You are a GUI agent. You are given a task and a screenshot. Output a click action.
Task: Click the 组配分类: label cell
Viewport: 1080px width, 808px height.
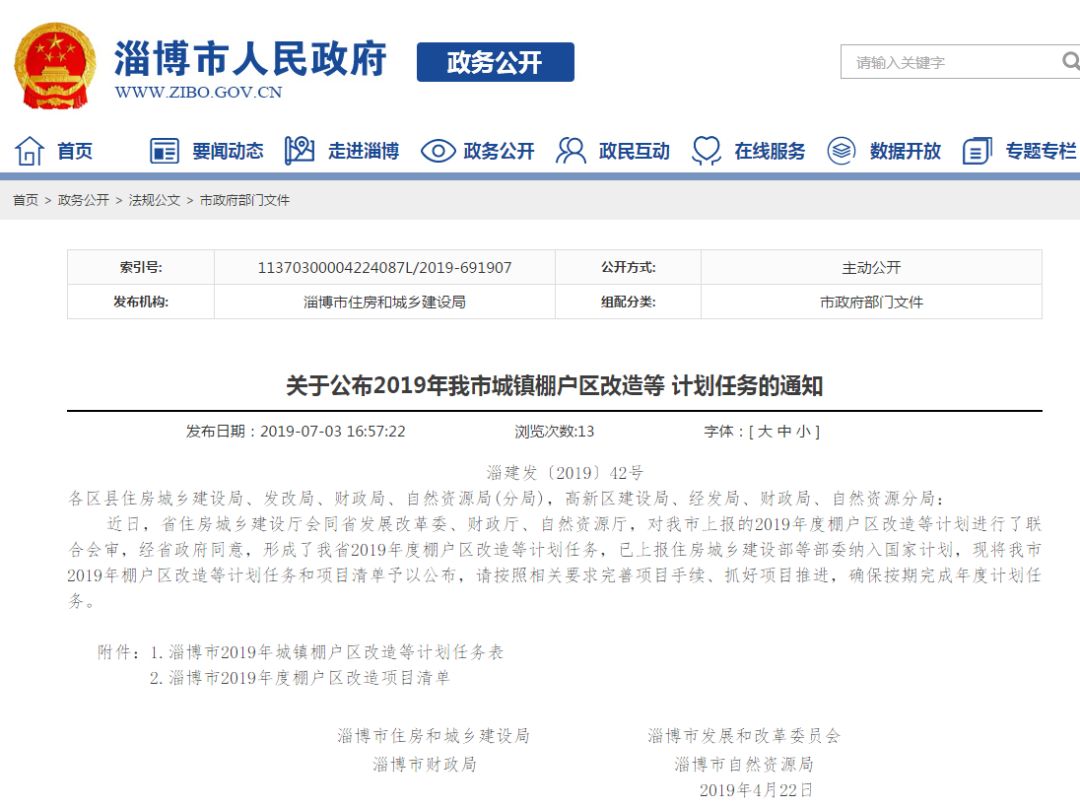coord(628,302)
